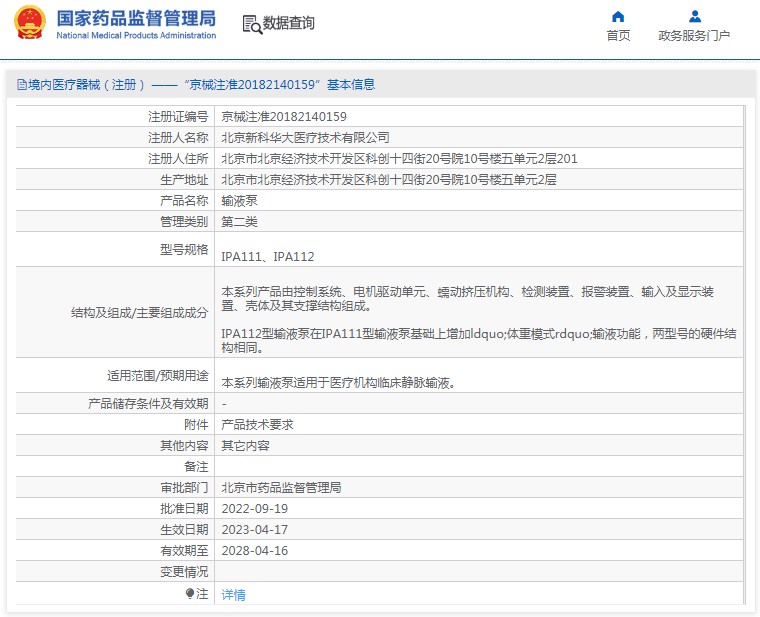Select production address value ending 五单元2层
This screenshot has height=617, width=760.
pos(389,180)
